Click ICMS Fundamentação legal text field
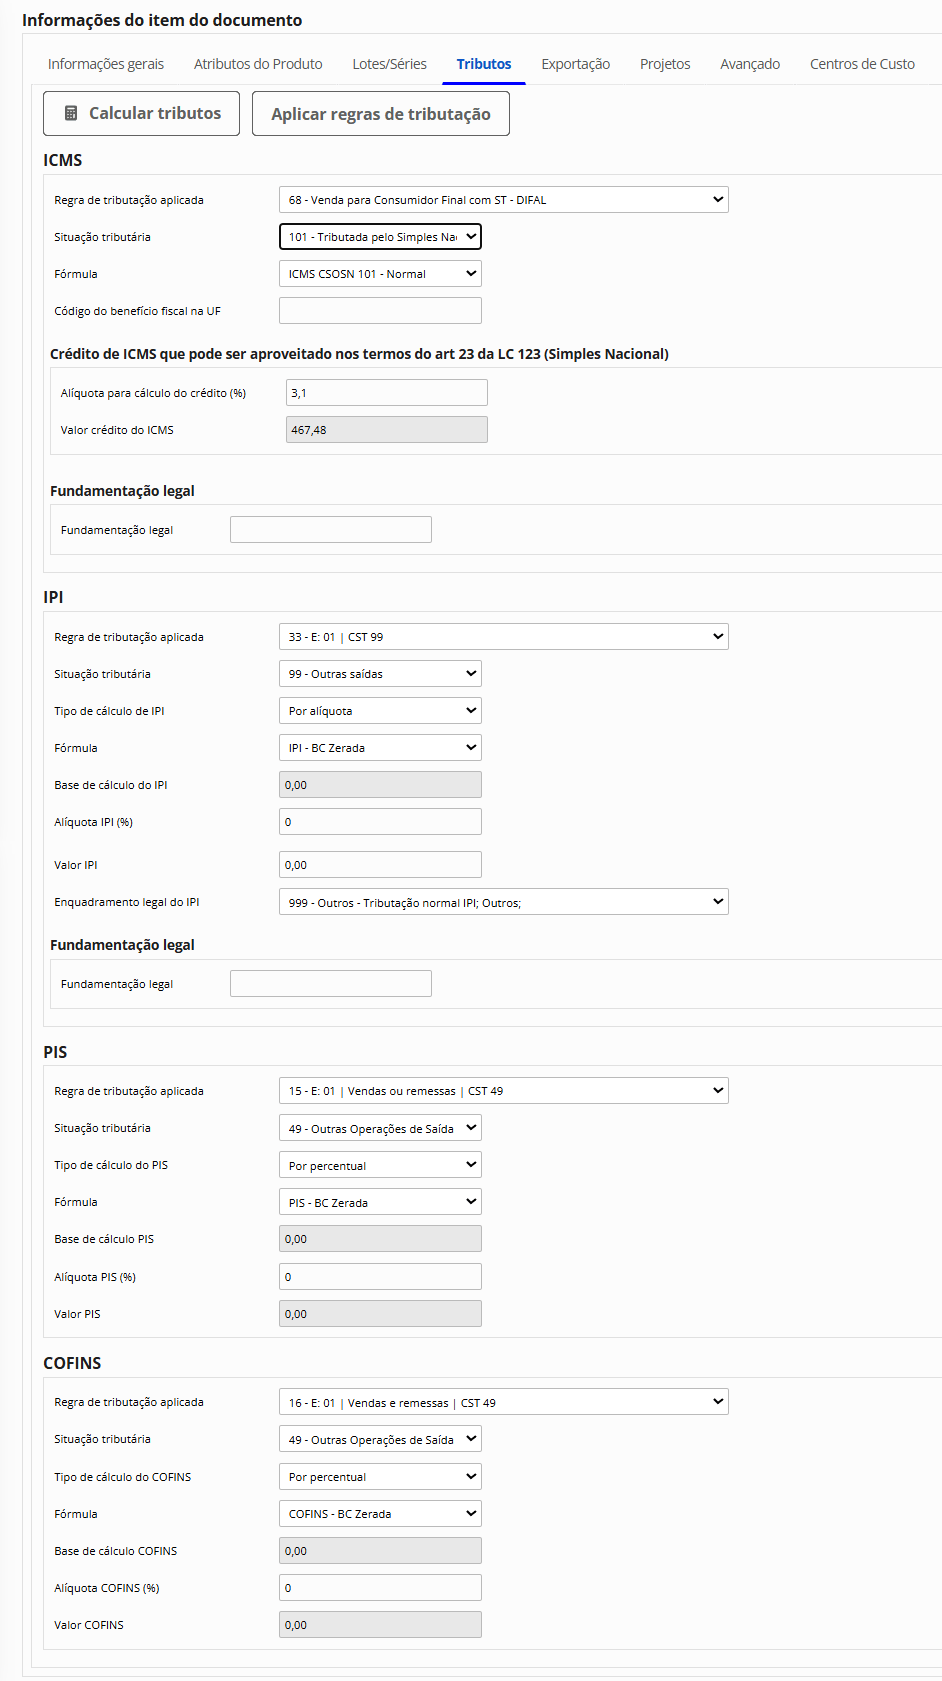942x1681 pixels. [330, 530]
